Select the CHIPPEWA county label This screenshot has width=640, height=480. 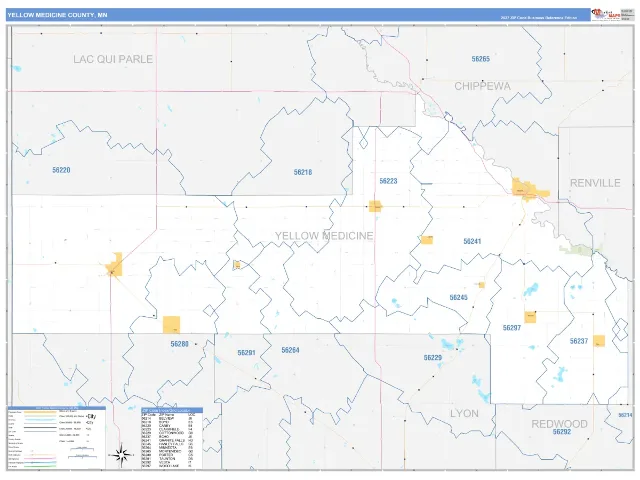[482, 86]
